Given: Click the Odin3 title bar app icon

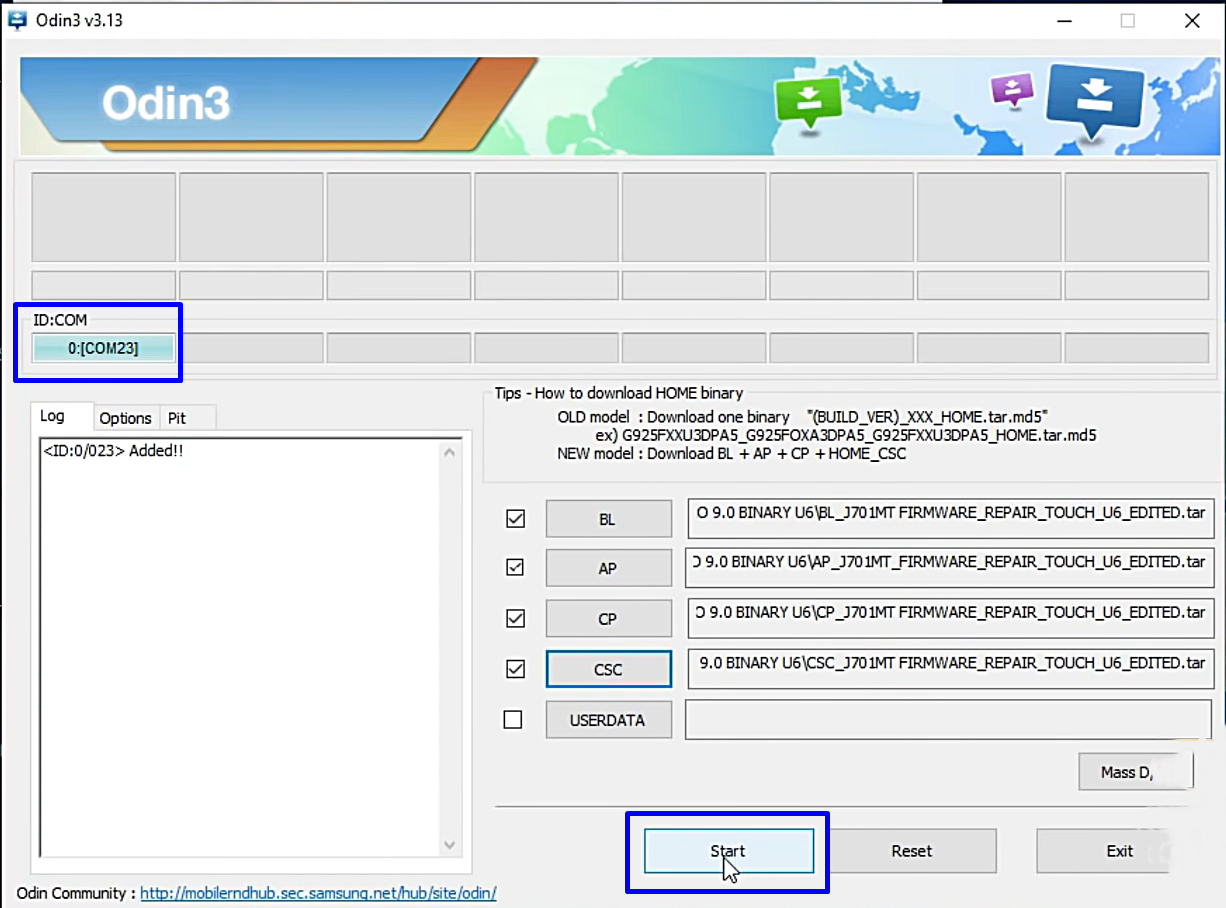Looking at the screenshot, I should (x=17, y=20).
